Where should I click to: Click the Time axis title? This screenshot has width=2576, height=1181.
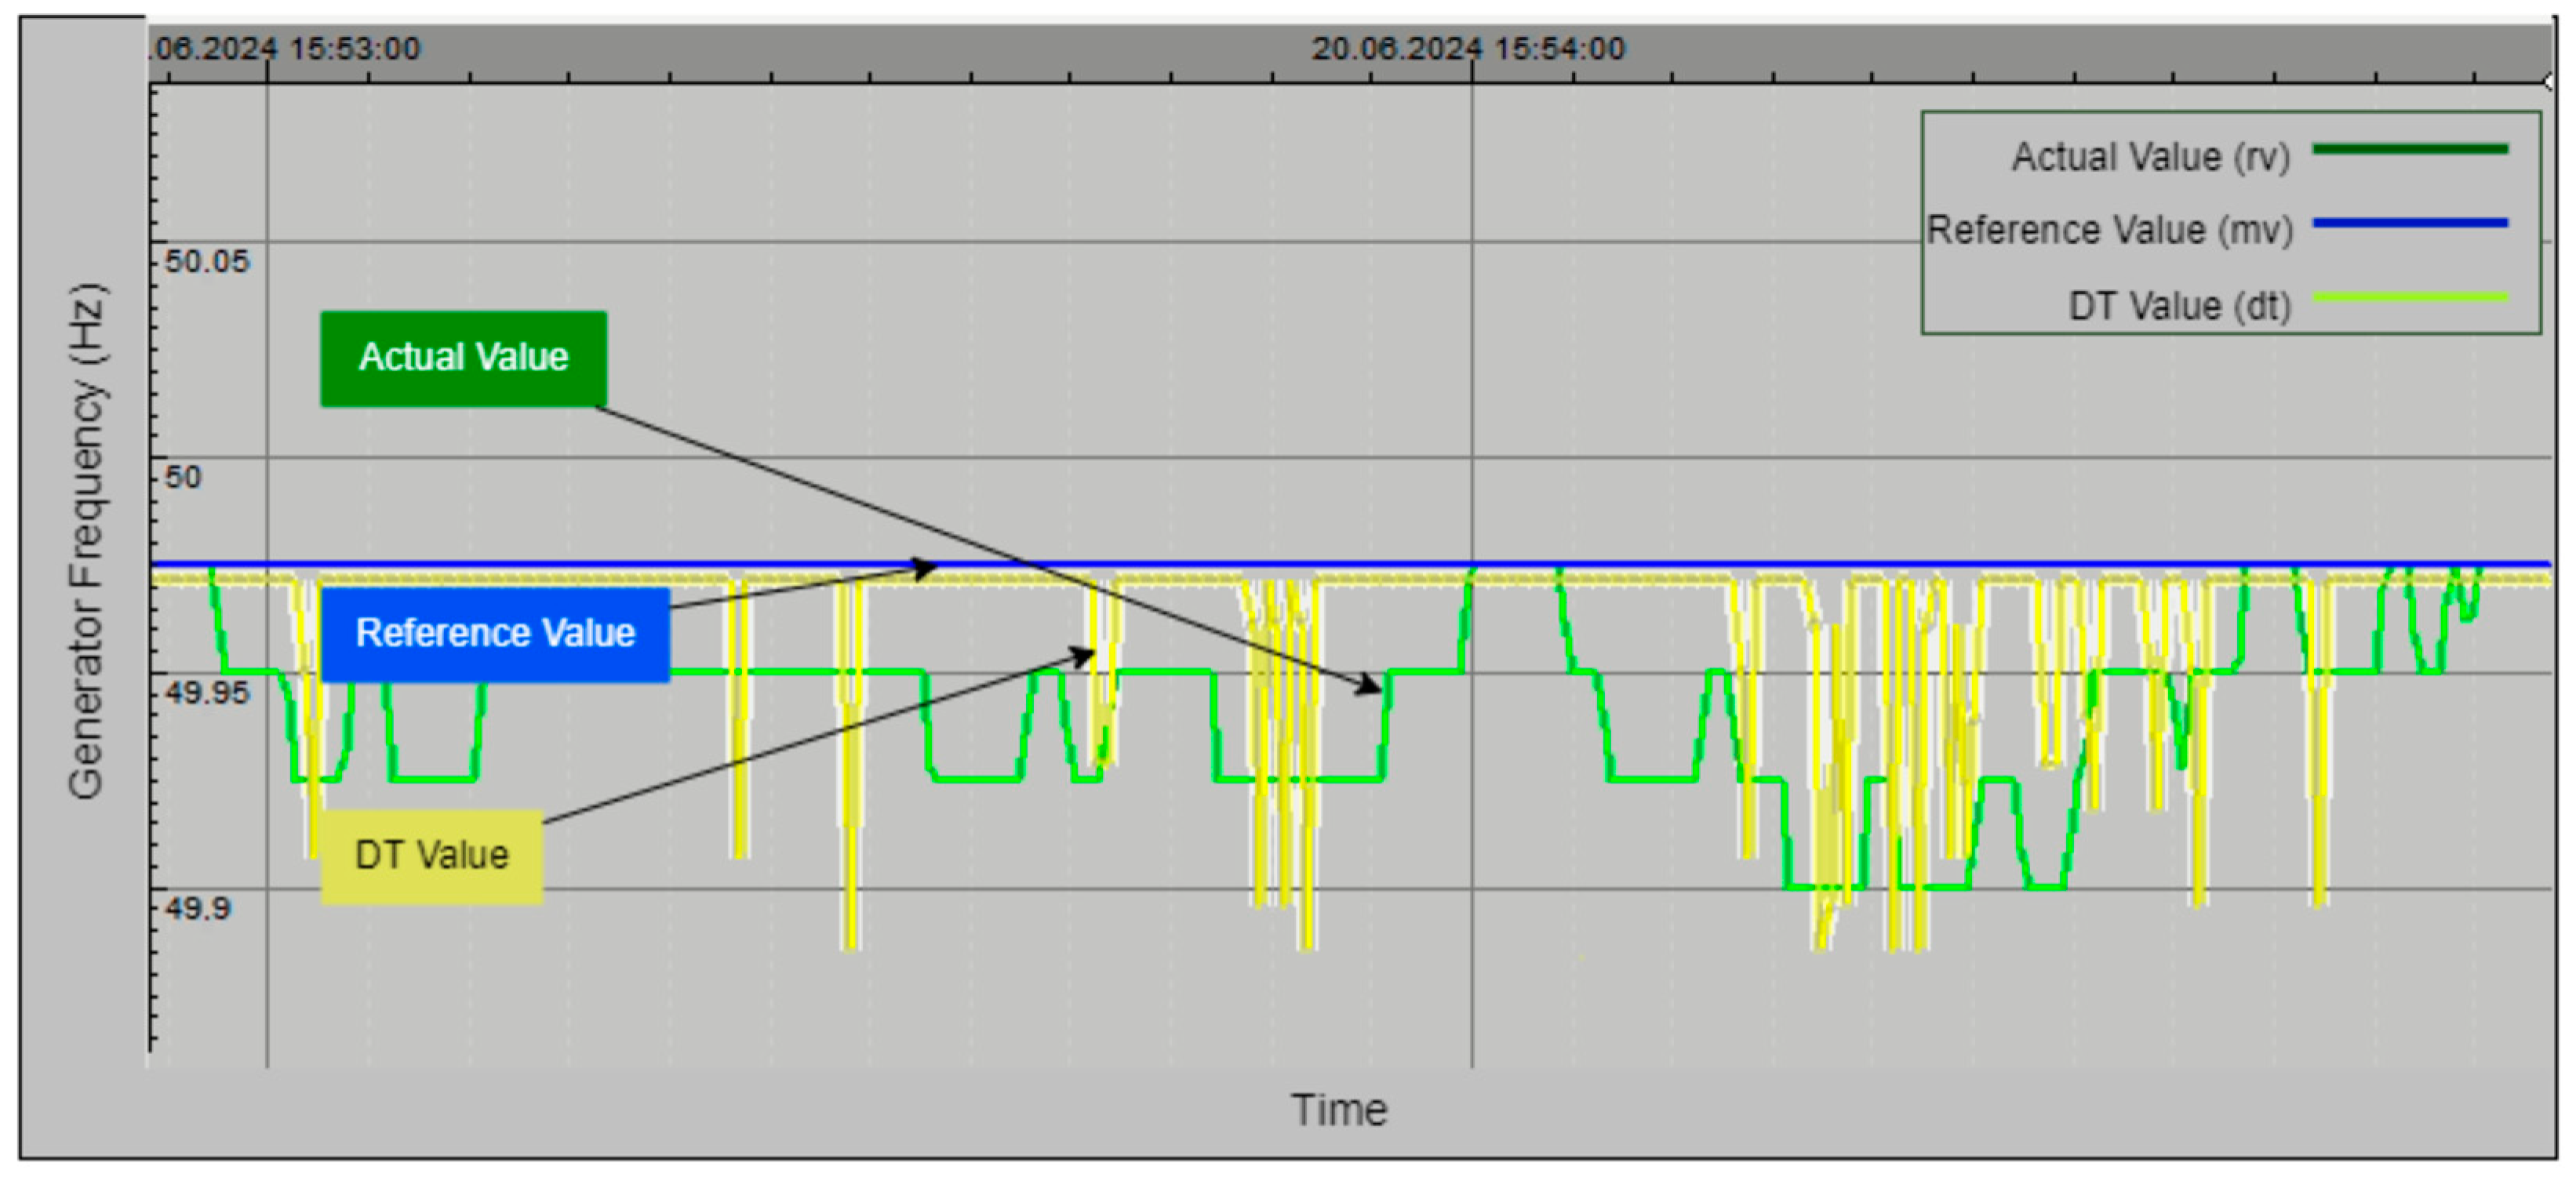click(x=1338, y=1110)
